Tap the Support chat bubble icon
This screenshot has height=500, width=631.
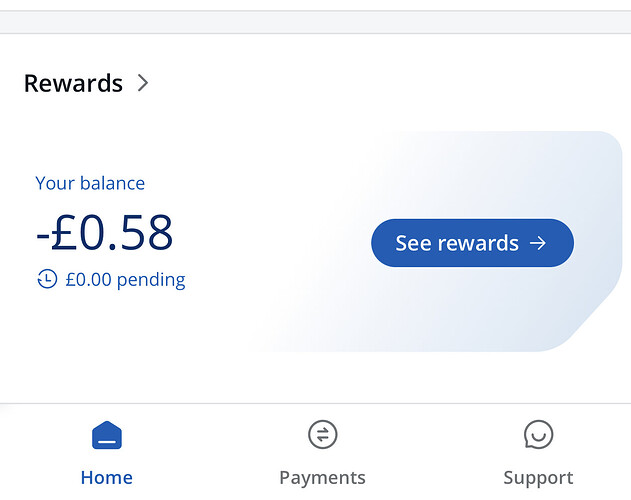point(538,434)
